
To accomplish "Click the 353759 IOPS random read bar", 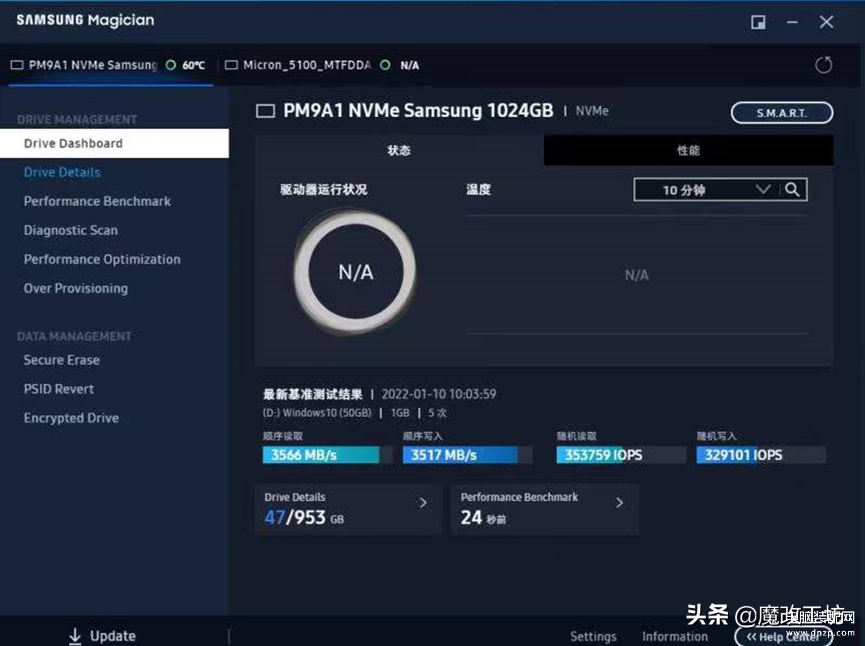I will point(621,455).
